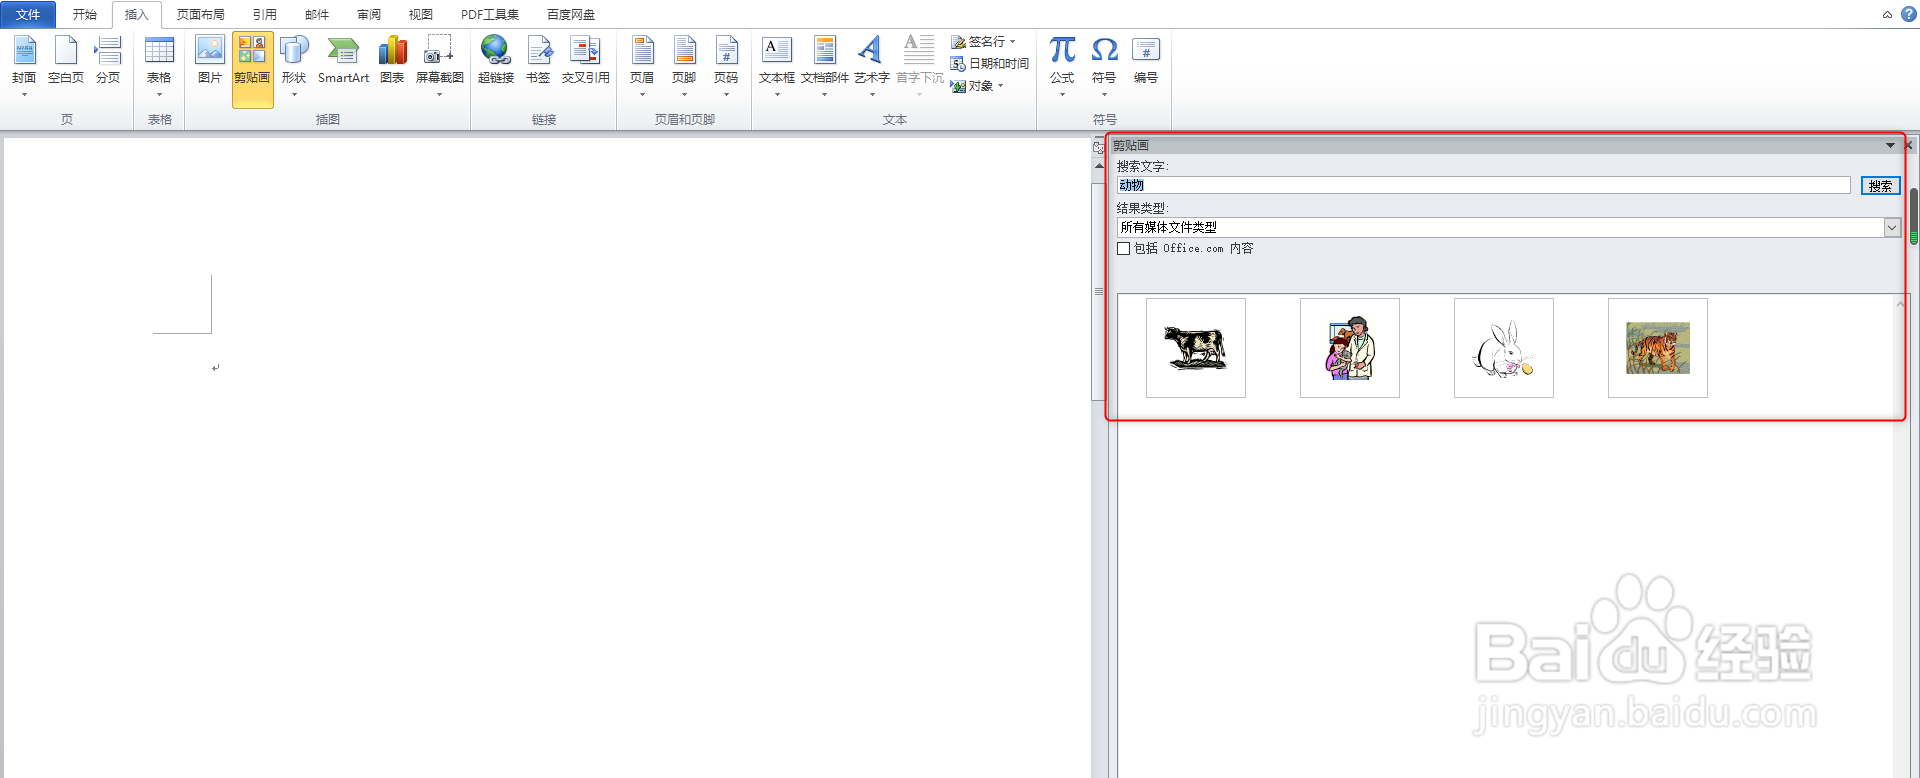The image size is (1920, 778).
Task: Open the Shapes (形状) gallery
Action: click(x=294, y=65)
